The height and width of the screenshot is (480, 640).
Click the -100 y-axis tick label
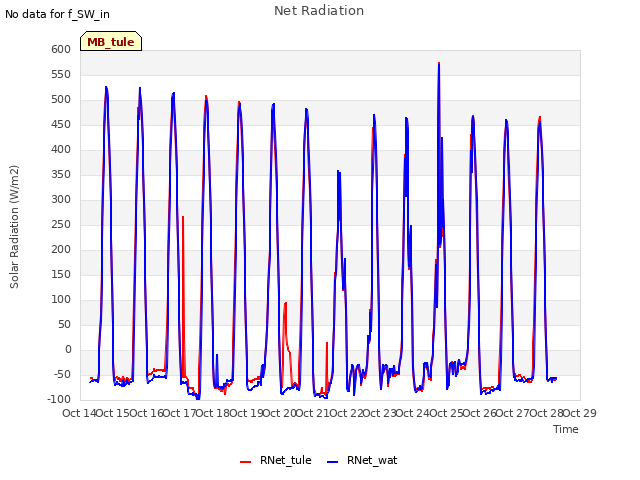pos(59,399)
